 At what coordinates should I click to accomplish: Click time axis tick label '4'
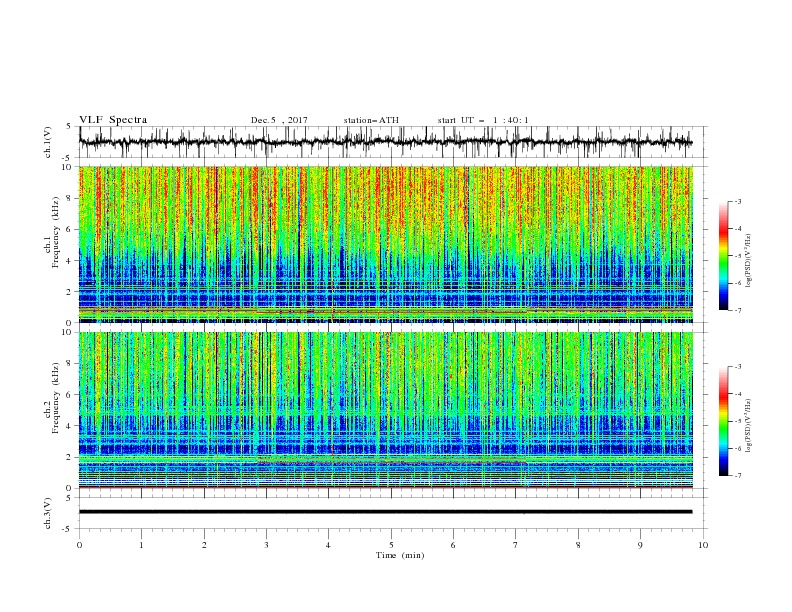[328, 545]
